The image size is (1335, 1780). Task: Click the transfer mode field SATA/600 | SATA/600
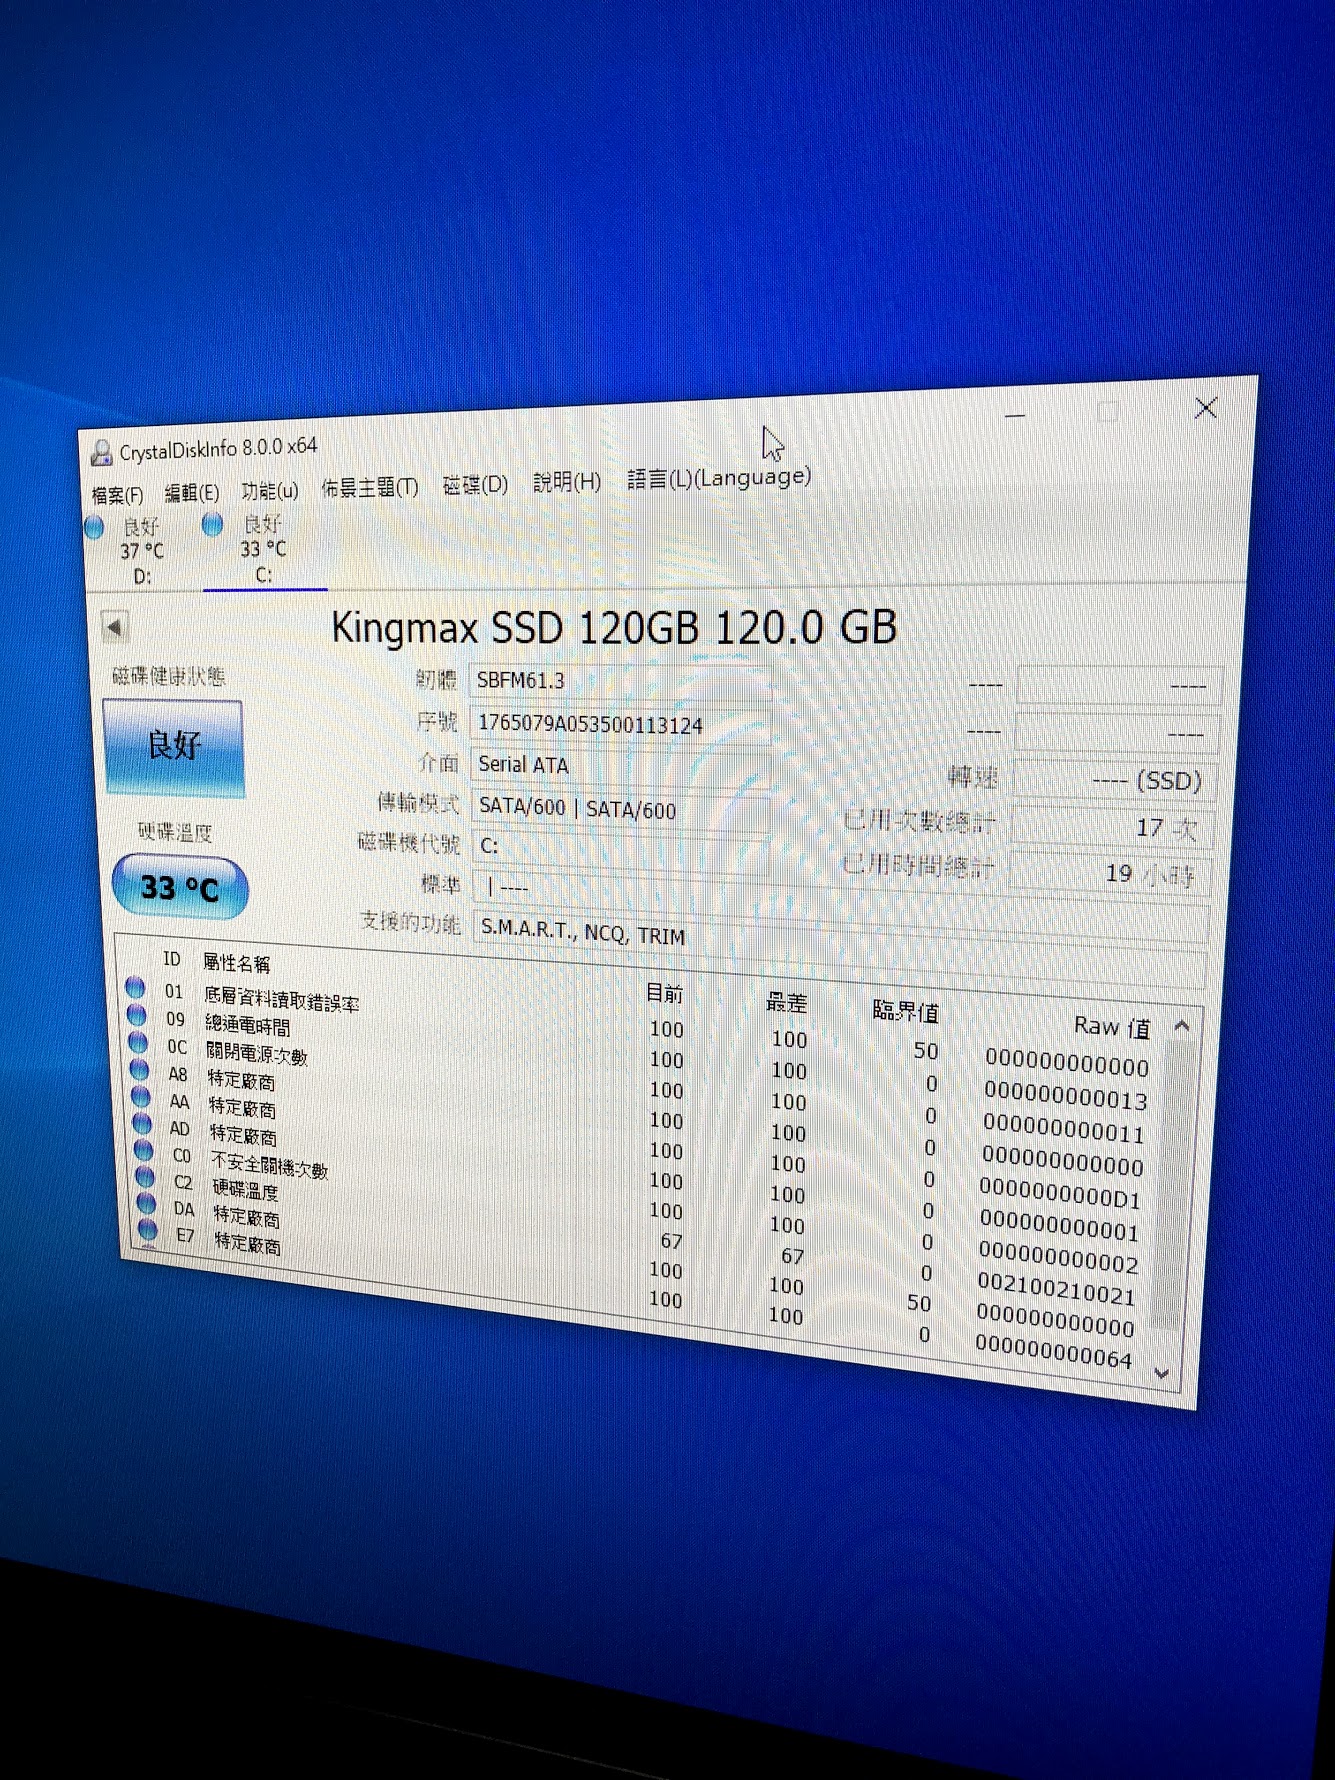(620, 808)
